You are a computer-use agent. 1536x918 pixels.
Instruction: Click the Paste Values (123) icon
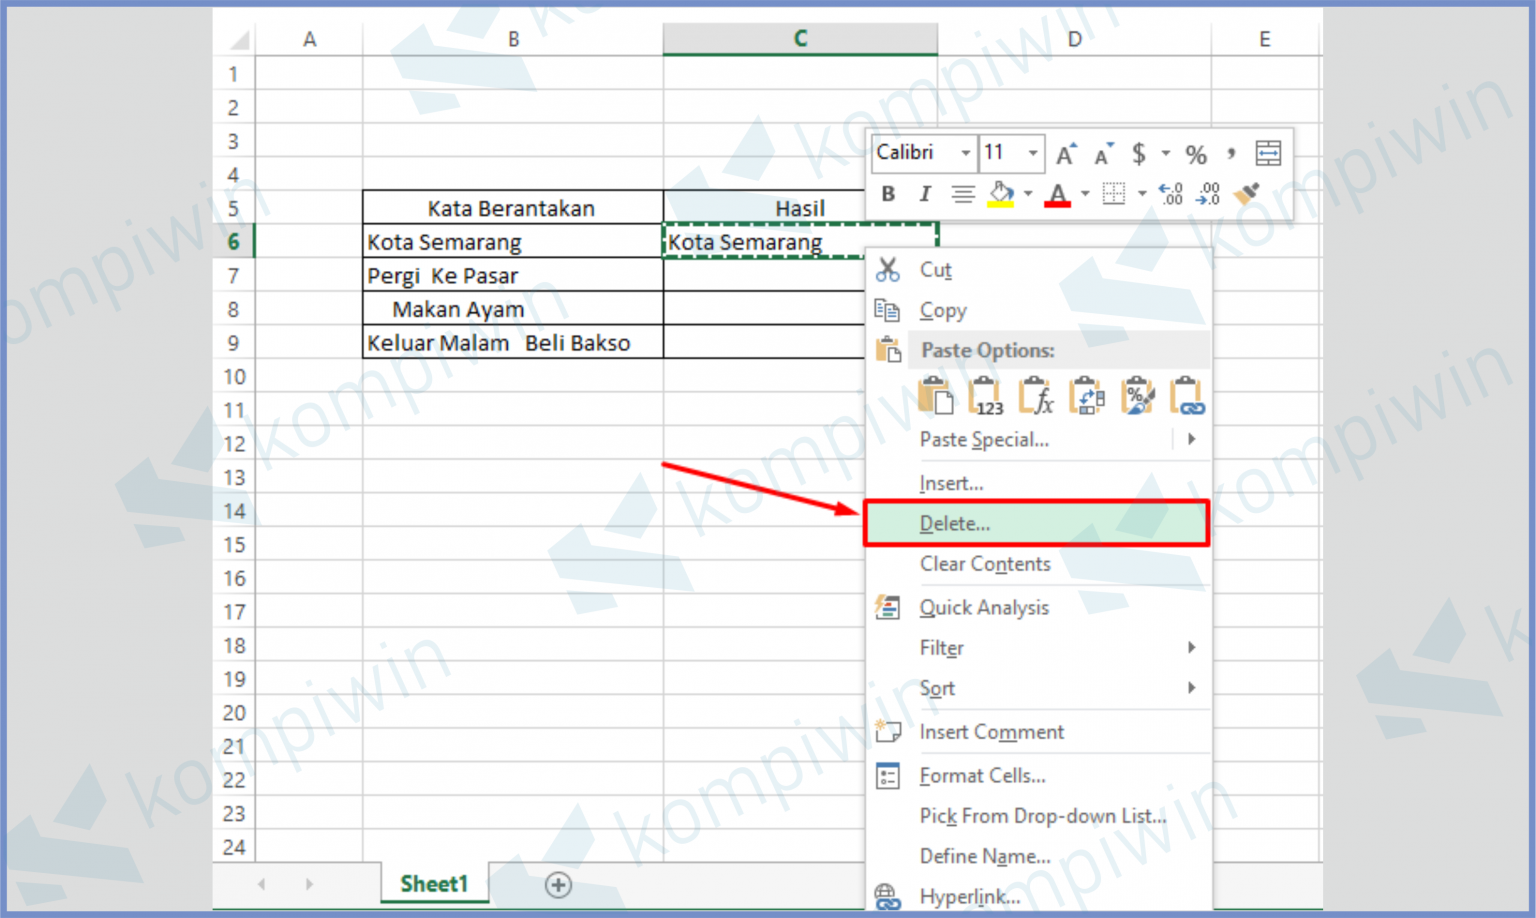[x=984, y=395]
